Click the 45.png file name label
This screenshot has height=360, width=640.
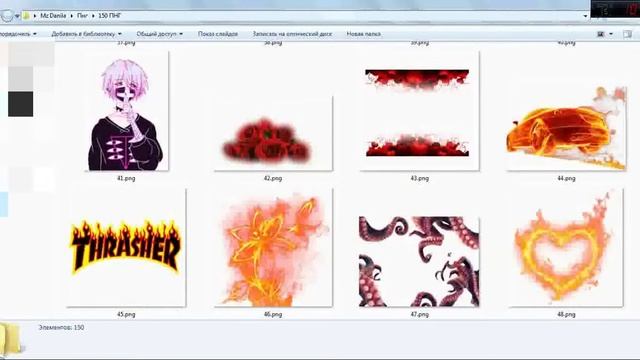coord(126,314)
